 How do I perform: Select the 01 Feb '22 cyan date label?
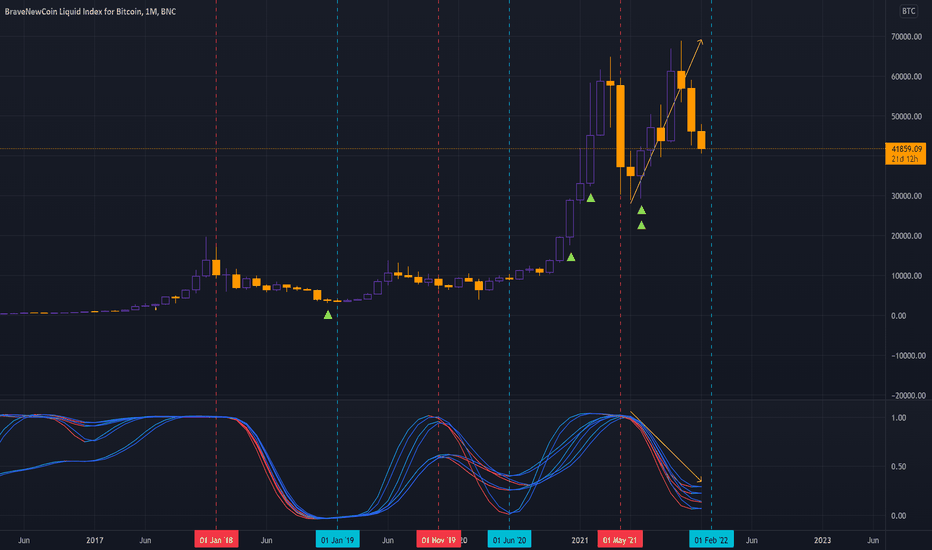pos(711,540)
